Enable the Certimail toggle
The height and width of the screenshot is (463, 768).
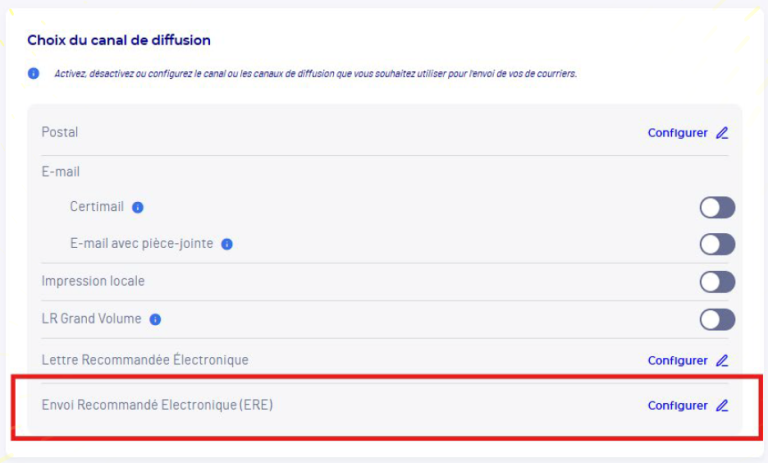717,208
